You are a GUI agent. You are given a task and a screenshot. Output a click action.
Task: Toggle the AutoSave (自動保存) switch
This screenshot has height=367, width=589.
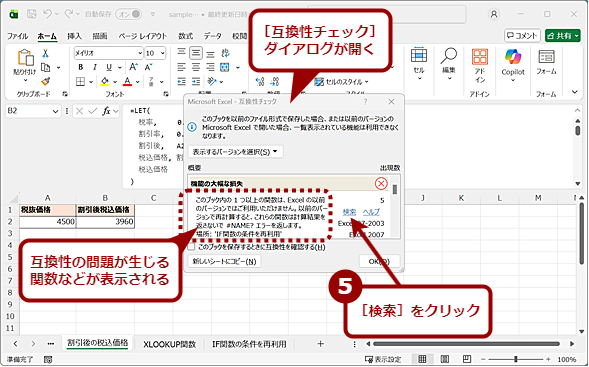[x=129, y=14]
